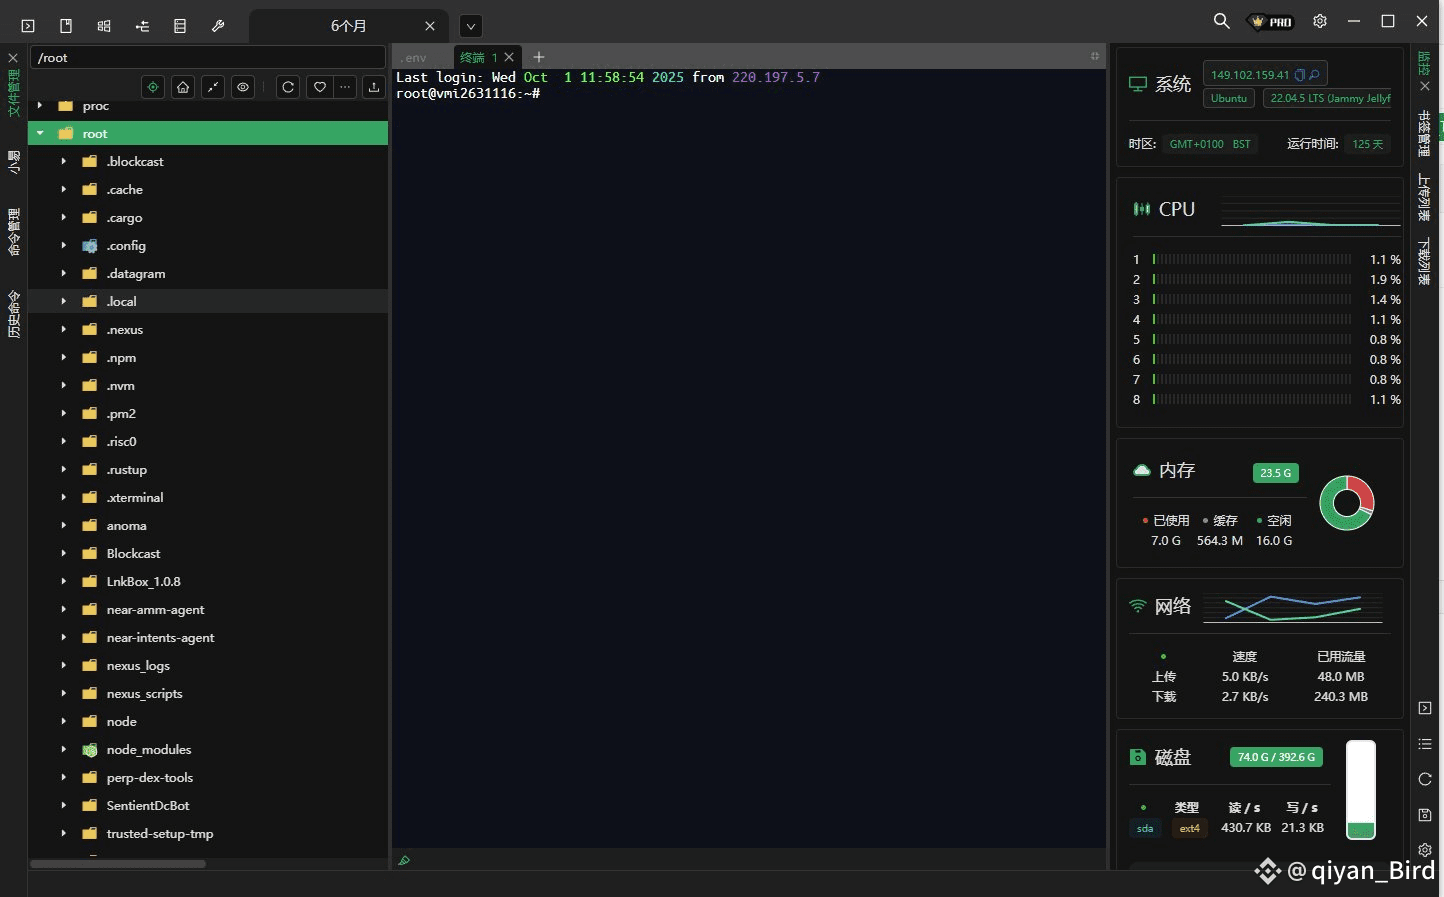Screen dimensions: 1444x897
Task: Switch to the .env tab
Action: (x=415, y=58)
